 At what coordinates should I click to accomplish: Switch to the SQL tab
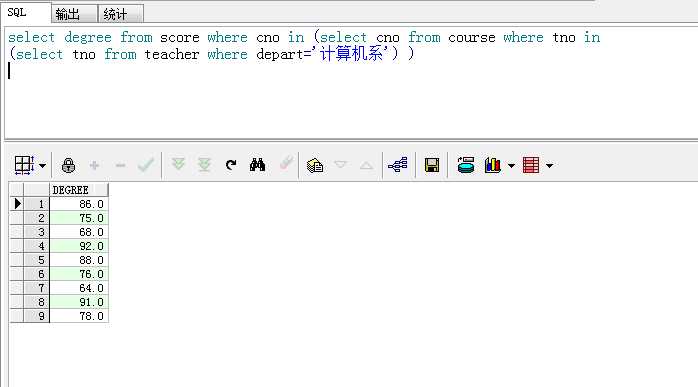click(x=25, y=12)
